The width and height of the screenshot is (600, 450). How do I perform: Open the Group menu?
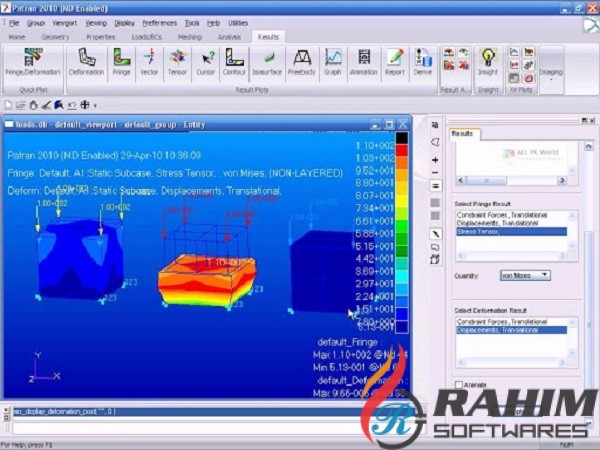(x=36, y=23)
